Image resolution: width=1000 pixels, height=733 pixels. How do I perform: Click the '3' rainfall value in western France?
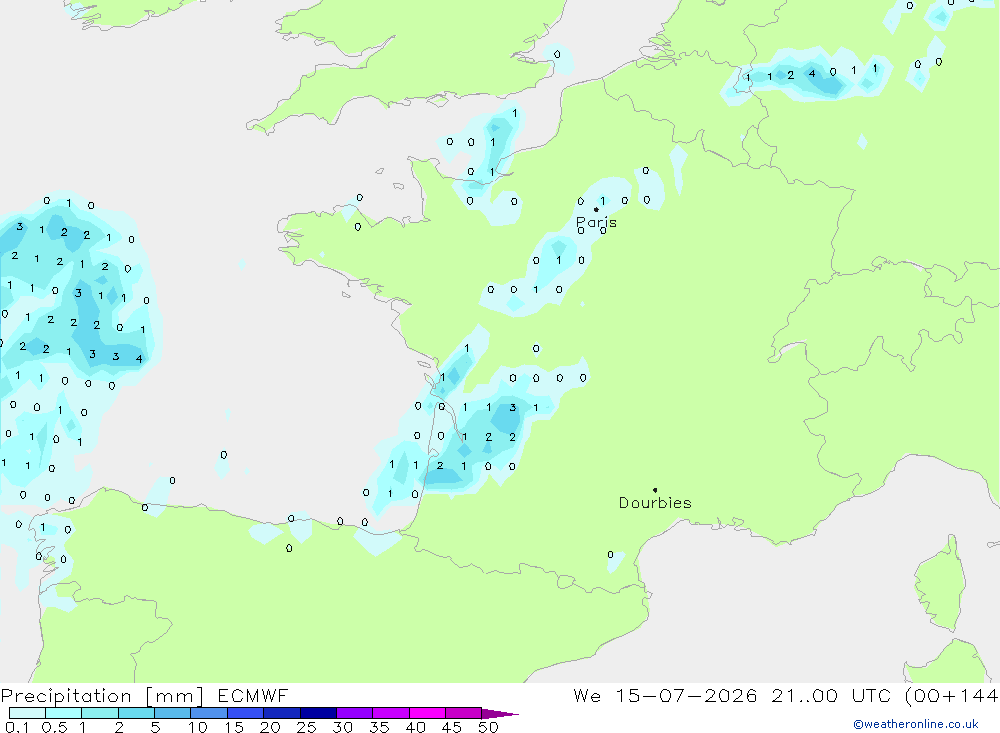tap(513, 407)
